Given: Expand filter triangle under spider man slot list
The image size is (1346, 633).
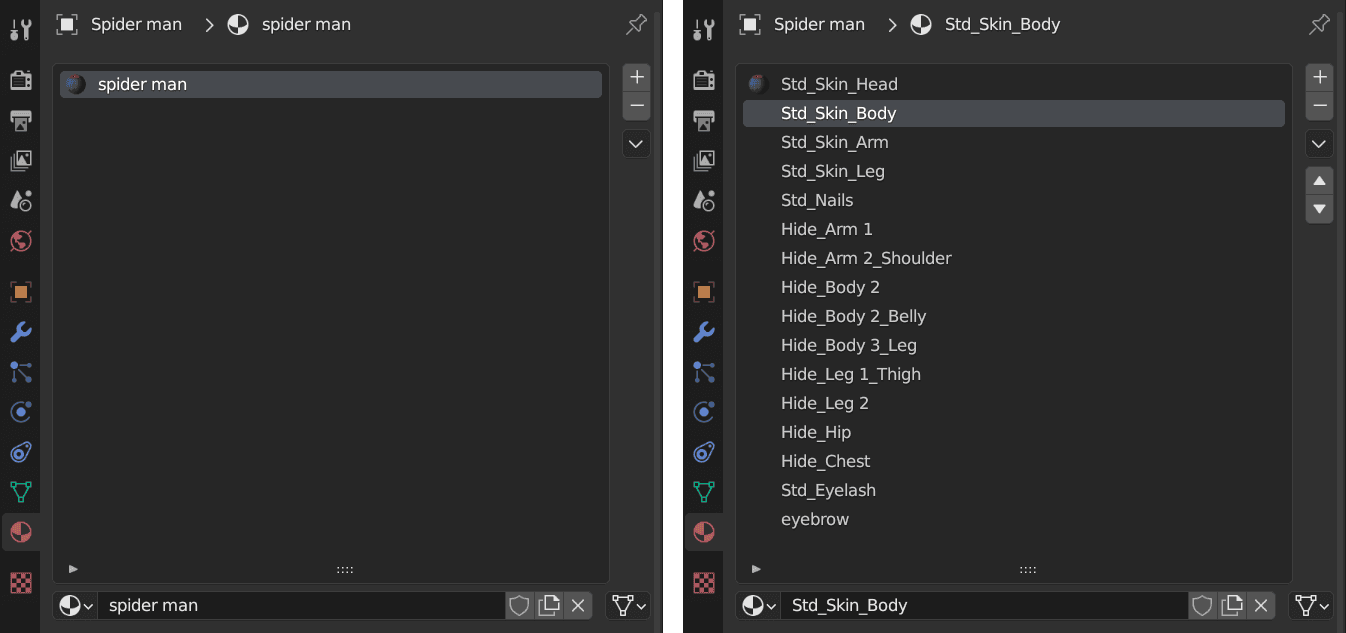Looking at the screenshot, I should click(73, 569).
